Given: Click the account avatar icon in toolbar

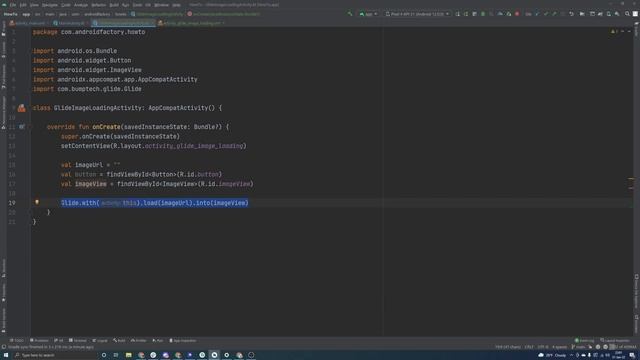Looking at the screenshot, I should 635,14.
